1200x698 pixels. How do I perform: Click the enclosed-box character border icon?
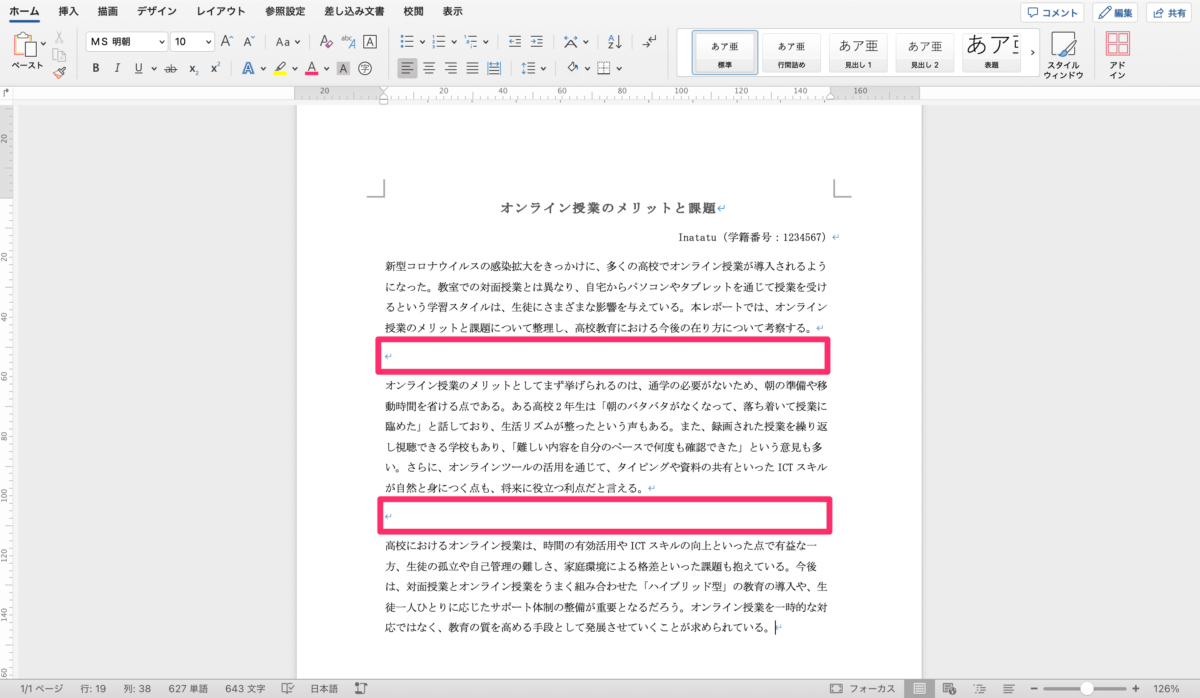(x=370, y=42)
